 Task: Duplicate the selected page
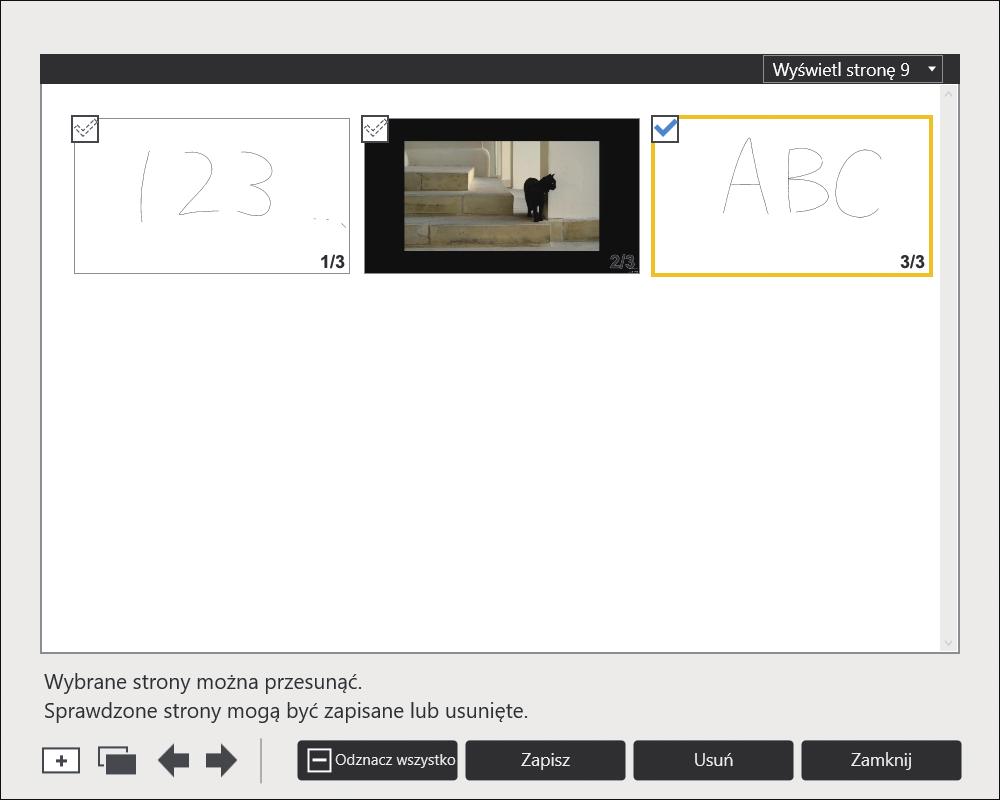point(117,760)
